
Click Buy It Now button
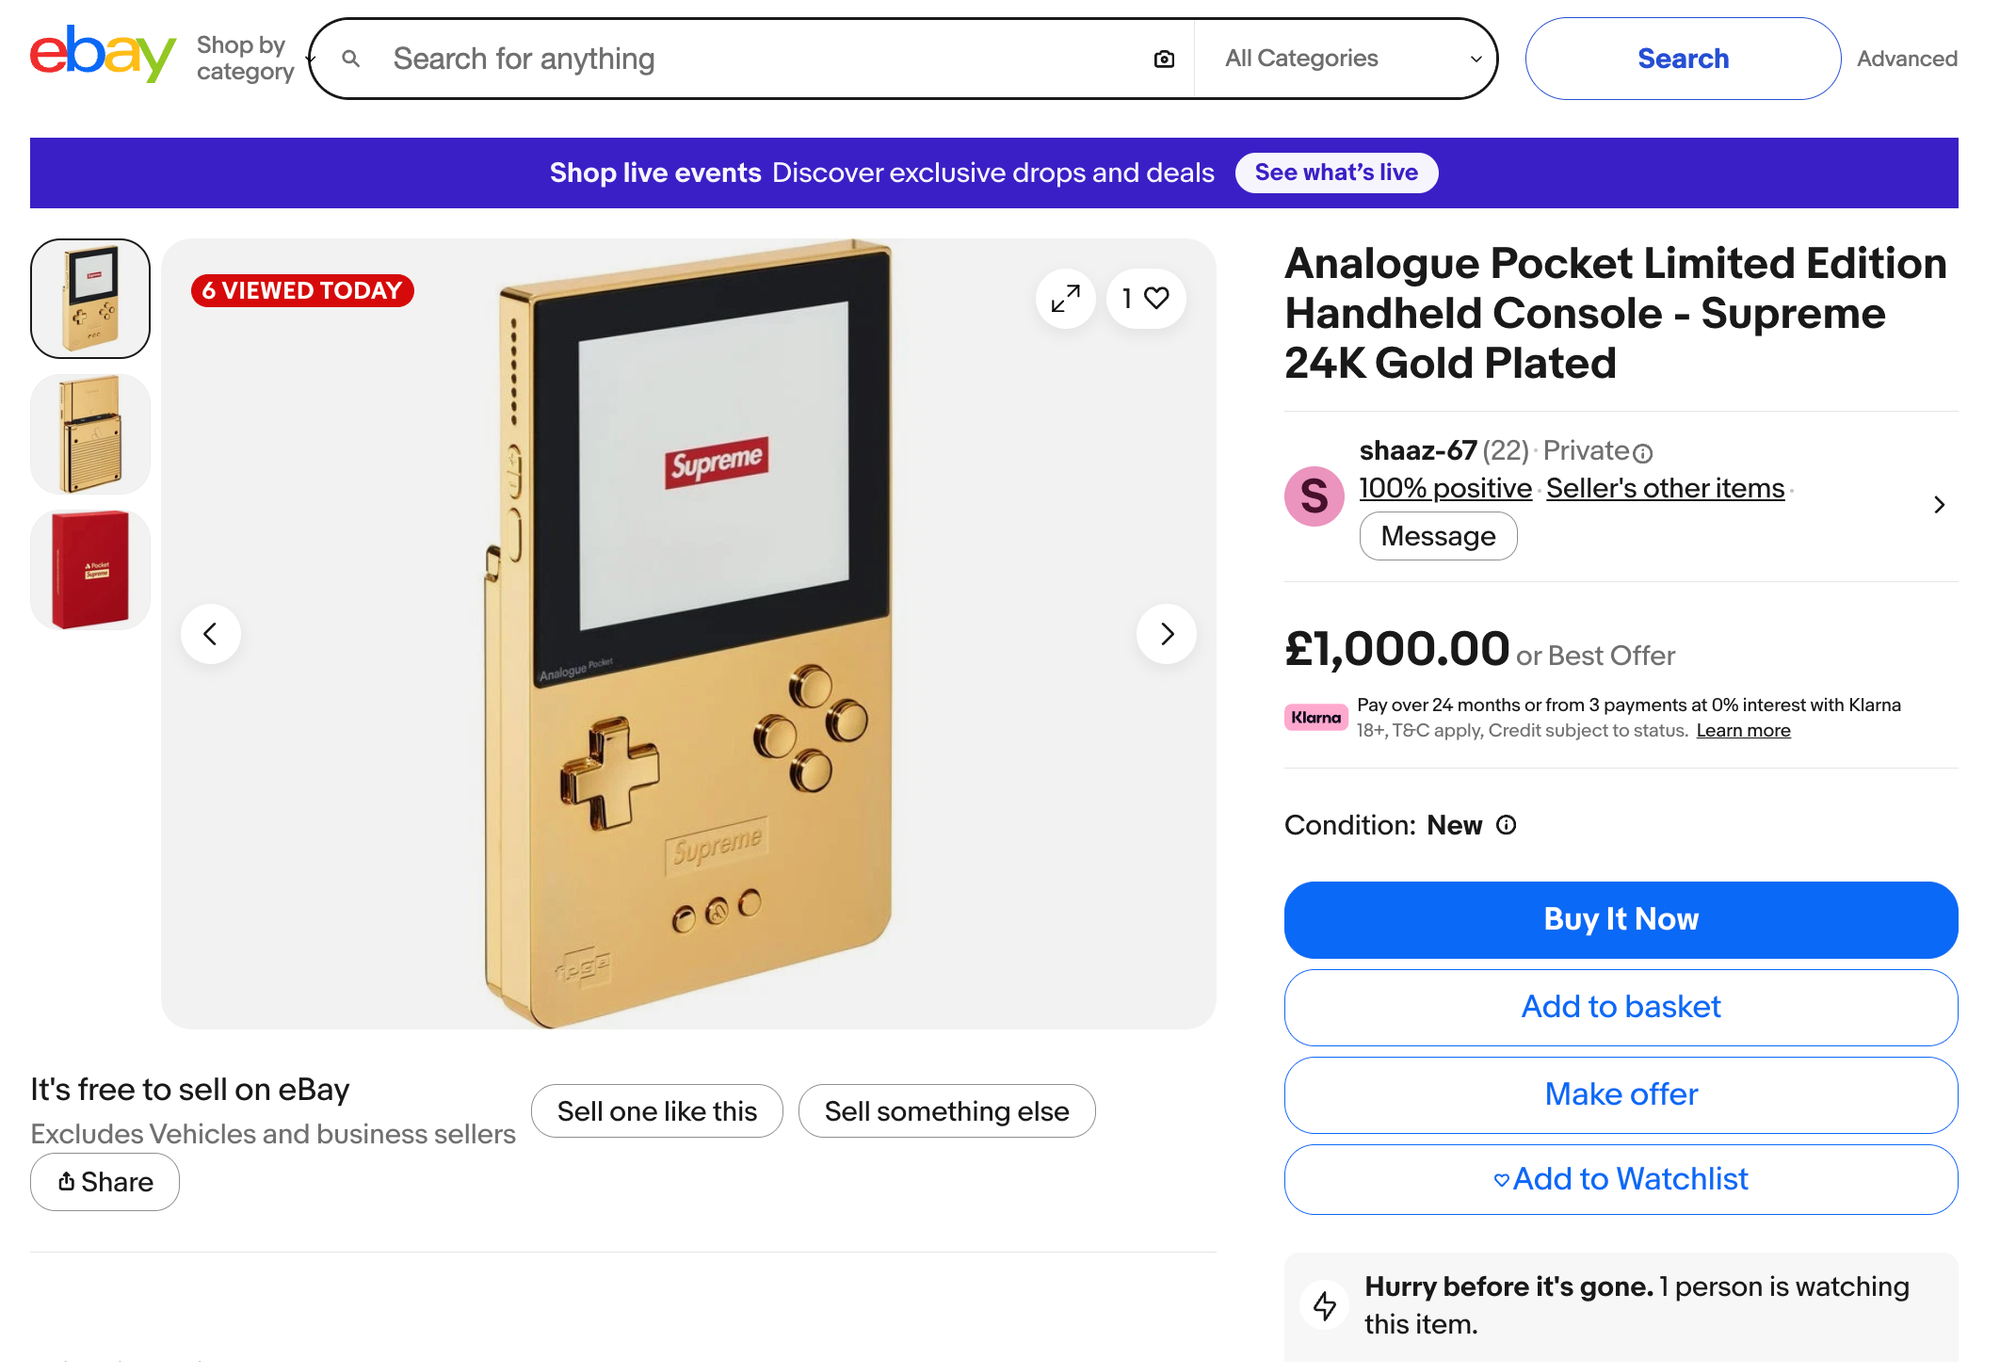pyautogui.click(x=1621, y=920)
